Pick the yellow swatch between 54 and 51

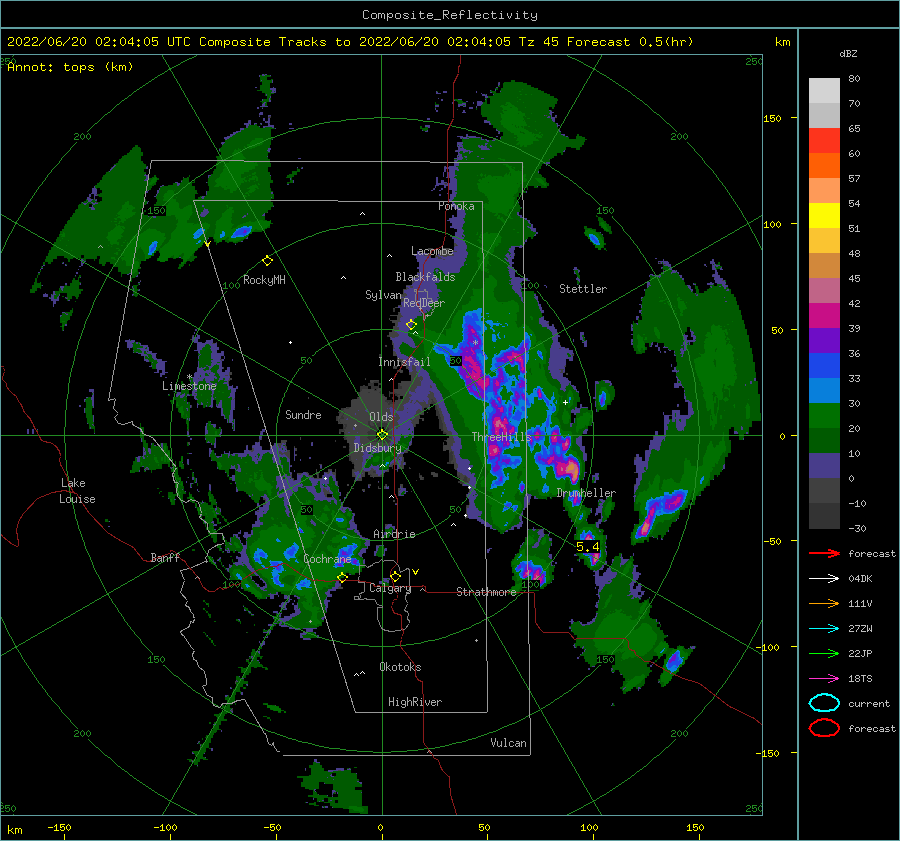coord(824,216)
